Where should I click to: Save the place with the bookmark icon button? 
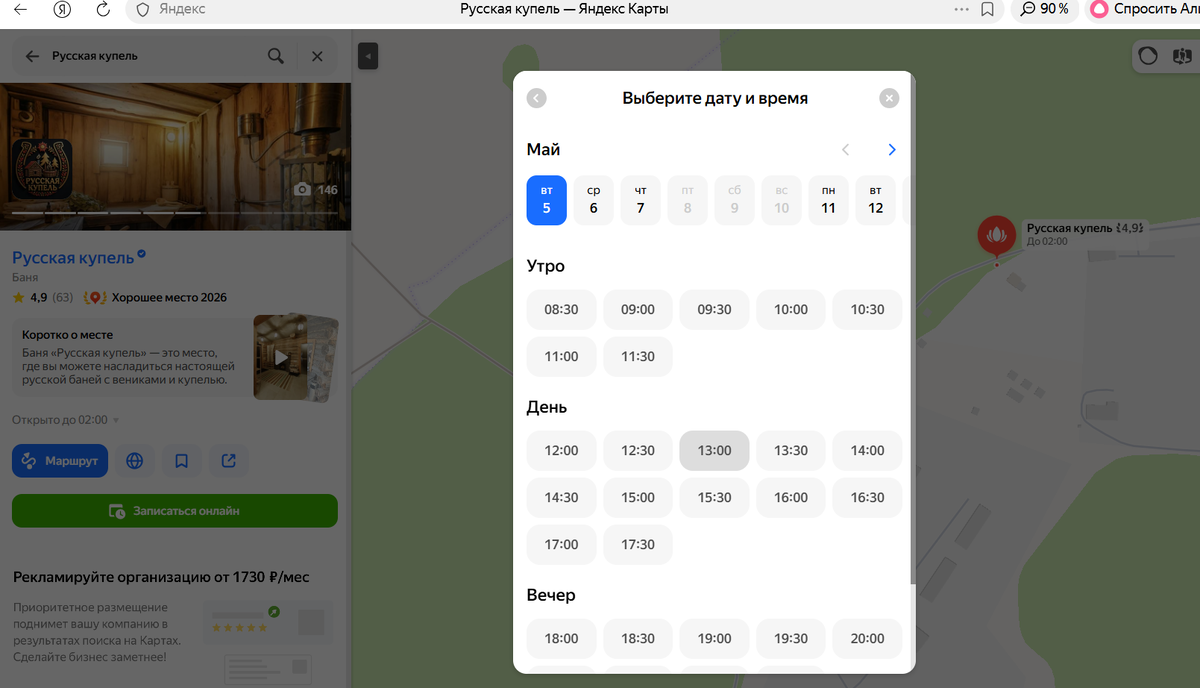(x=181, y=461)
